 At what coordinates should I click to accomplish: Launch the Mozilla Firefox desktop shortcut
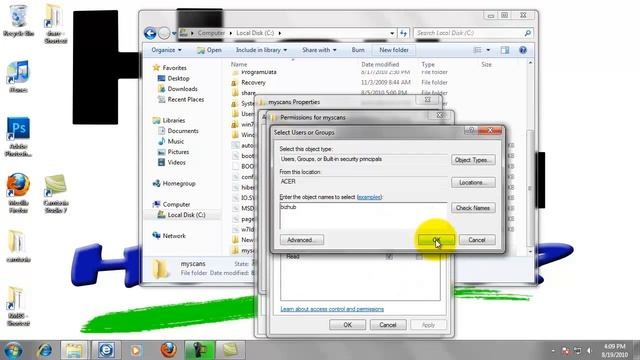tap(18, 193)
